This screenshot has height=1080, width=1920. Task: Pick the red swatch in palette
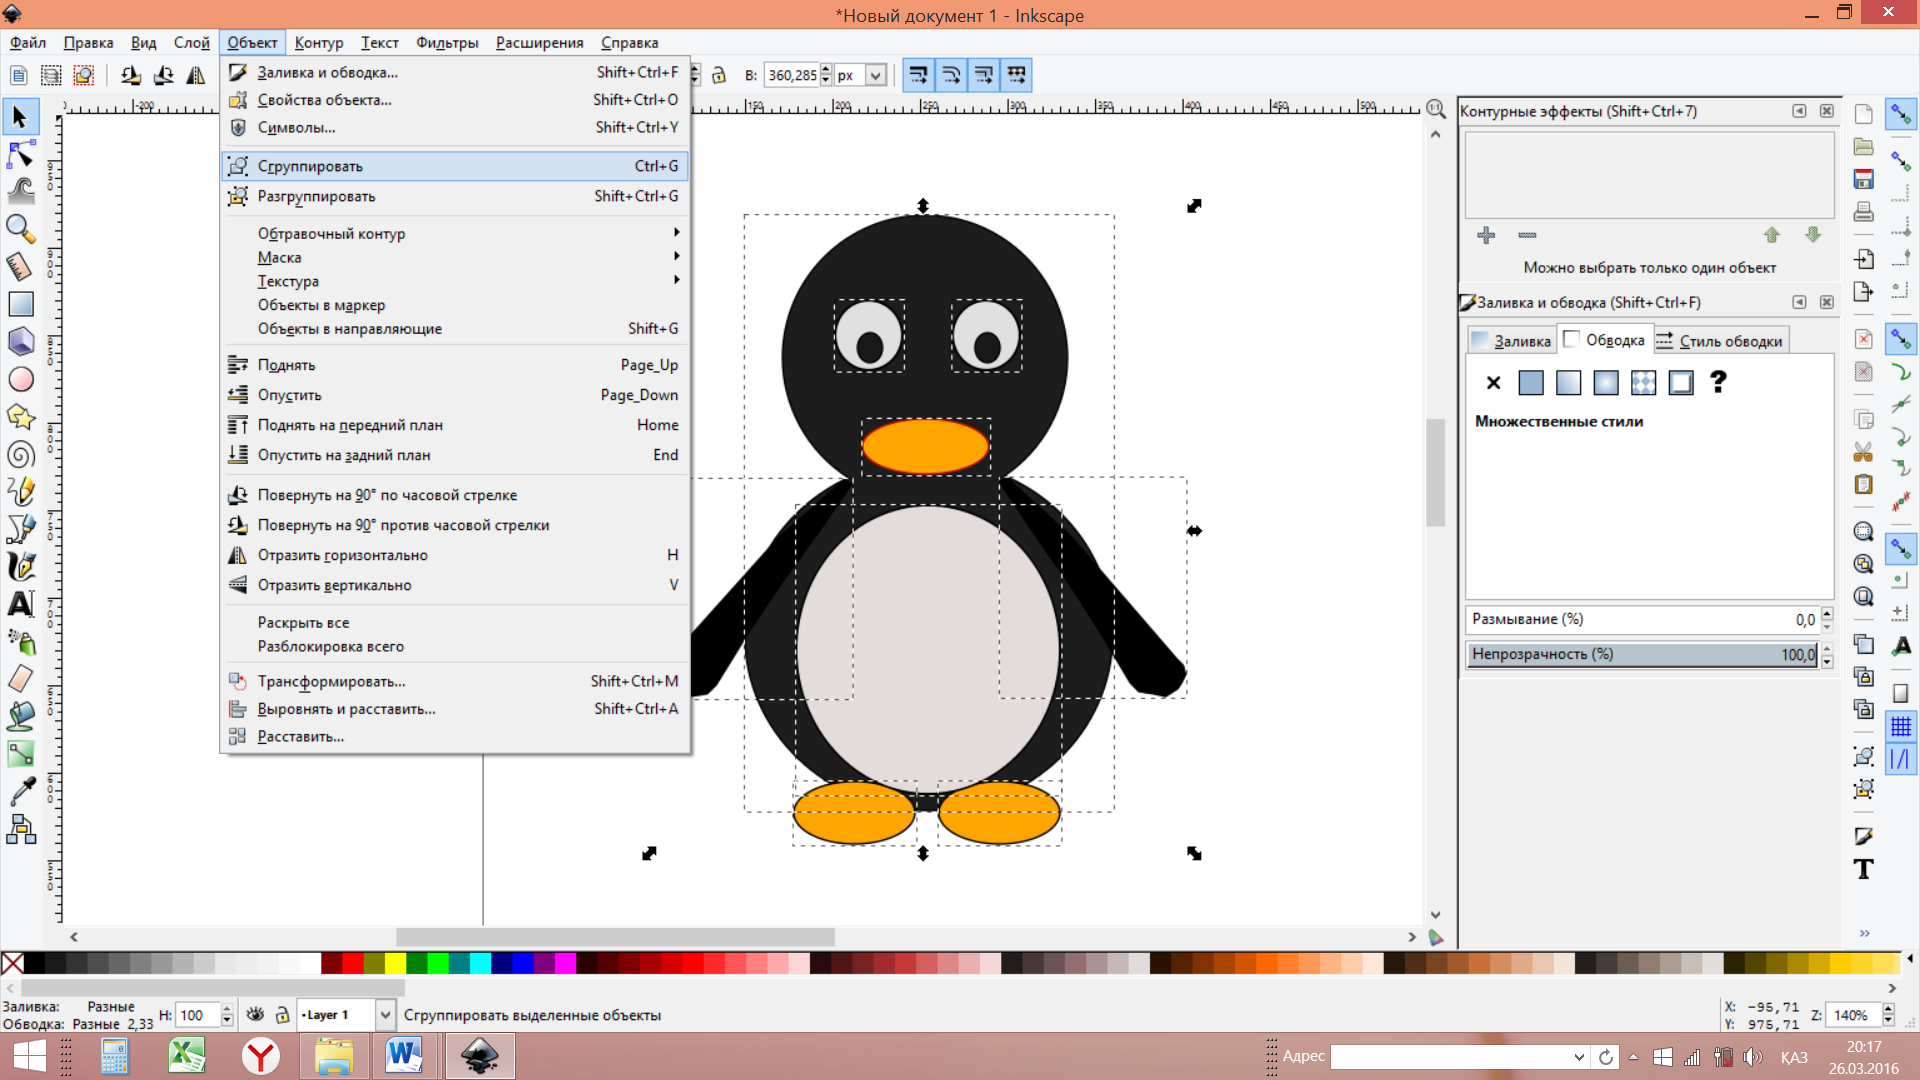[352, 963]
